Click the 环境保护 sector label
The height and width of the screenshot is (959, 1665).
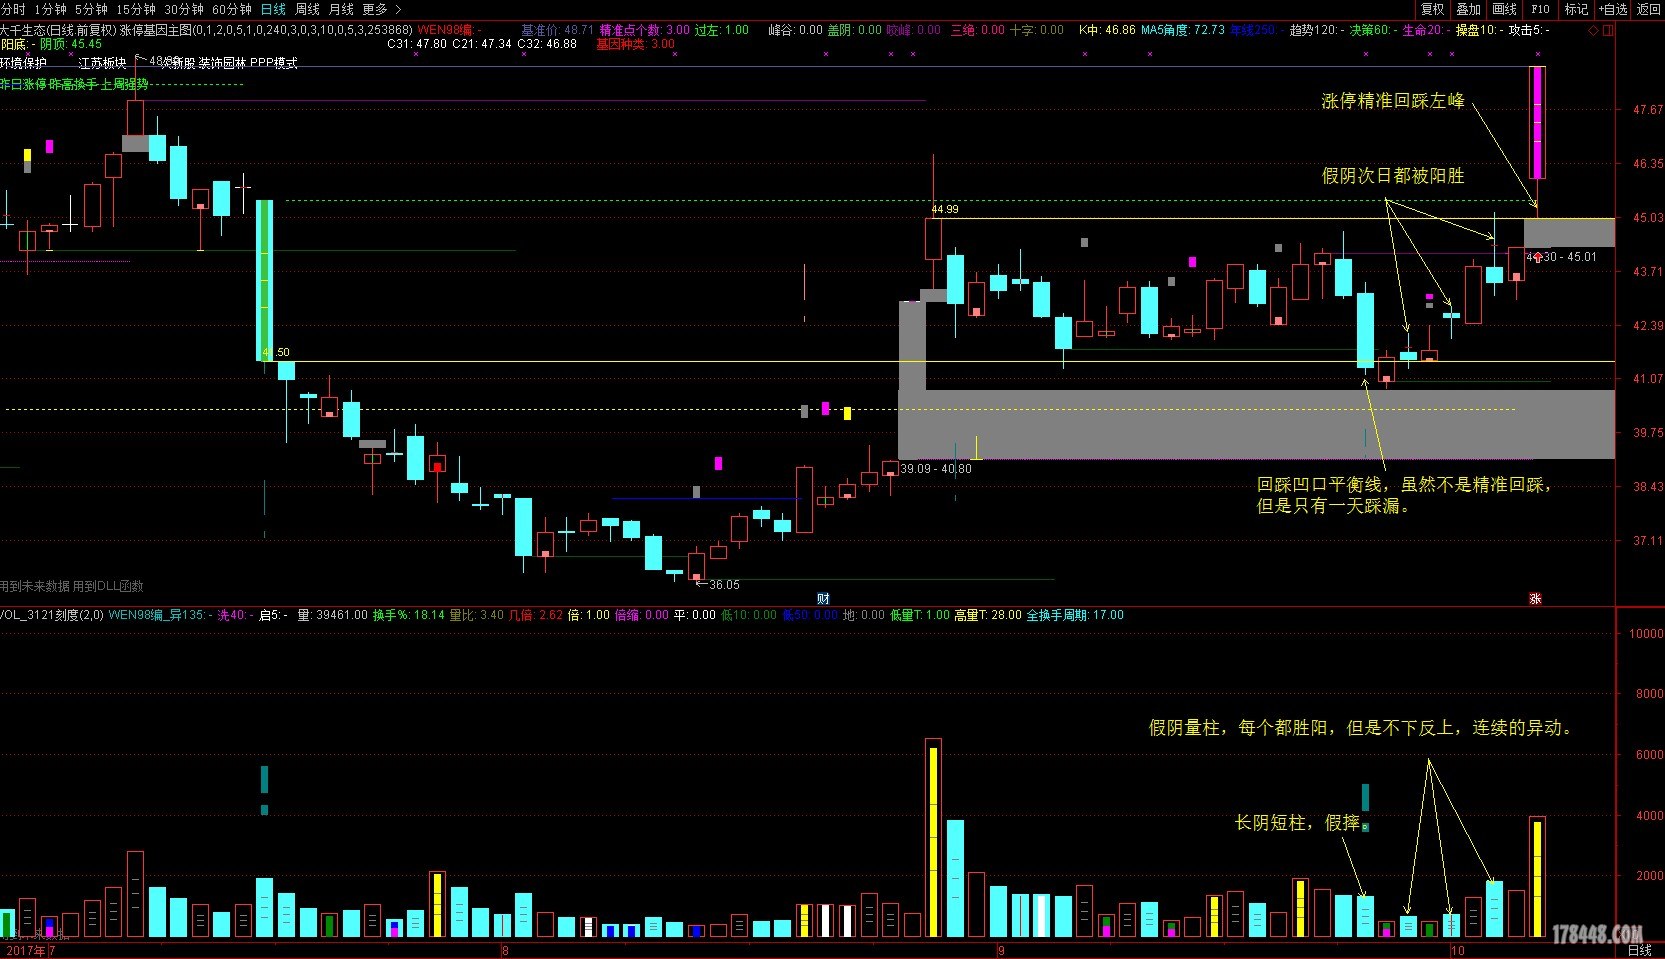point(23,63)
